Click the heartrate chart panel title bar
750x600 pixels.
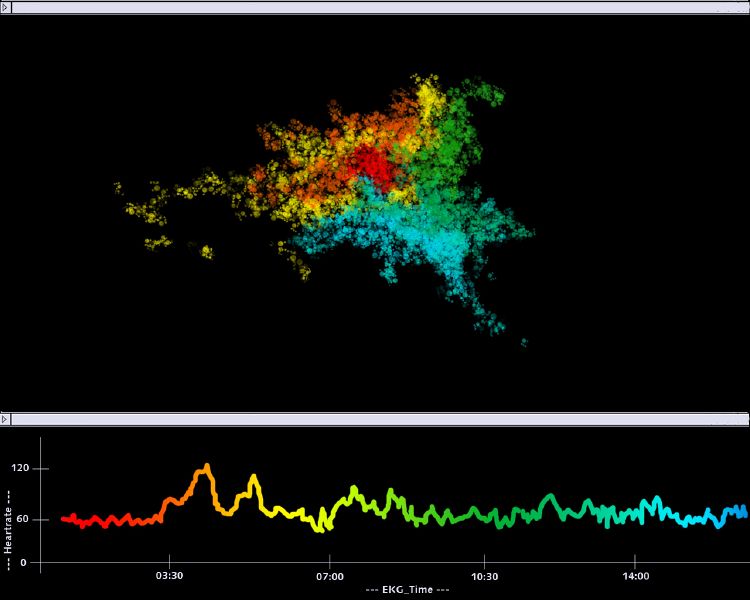(x=375, y=418)
